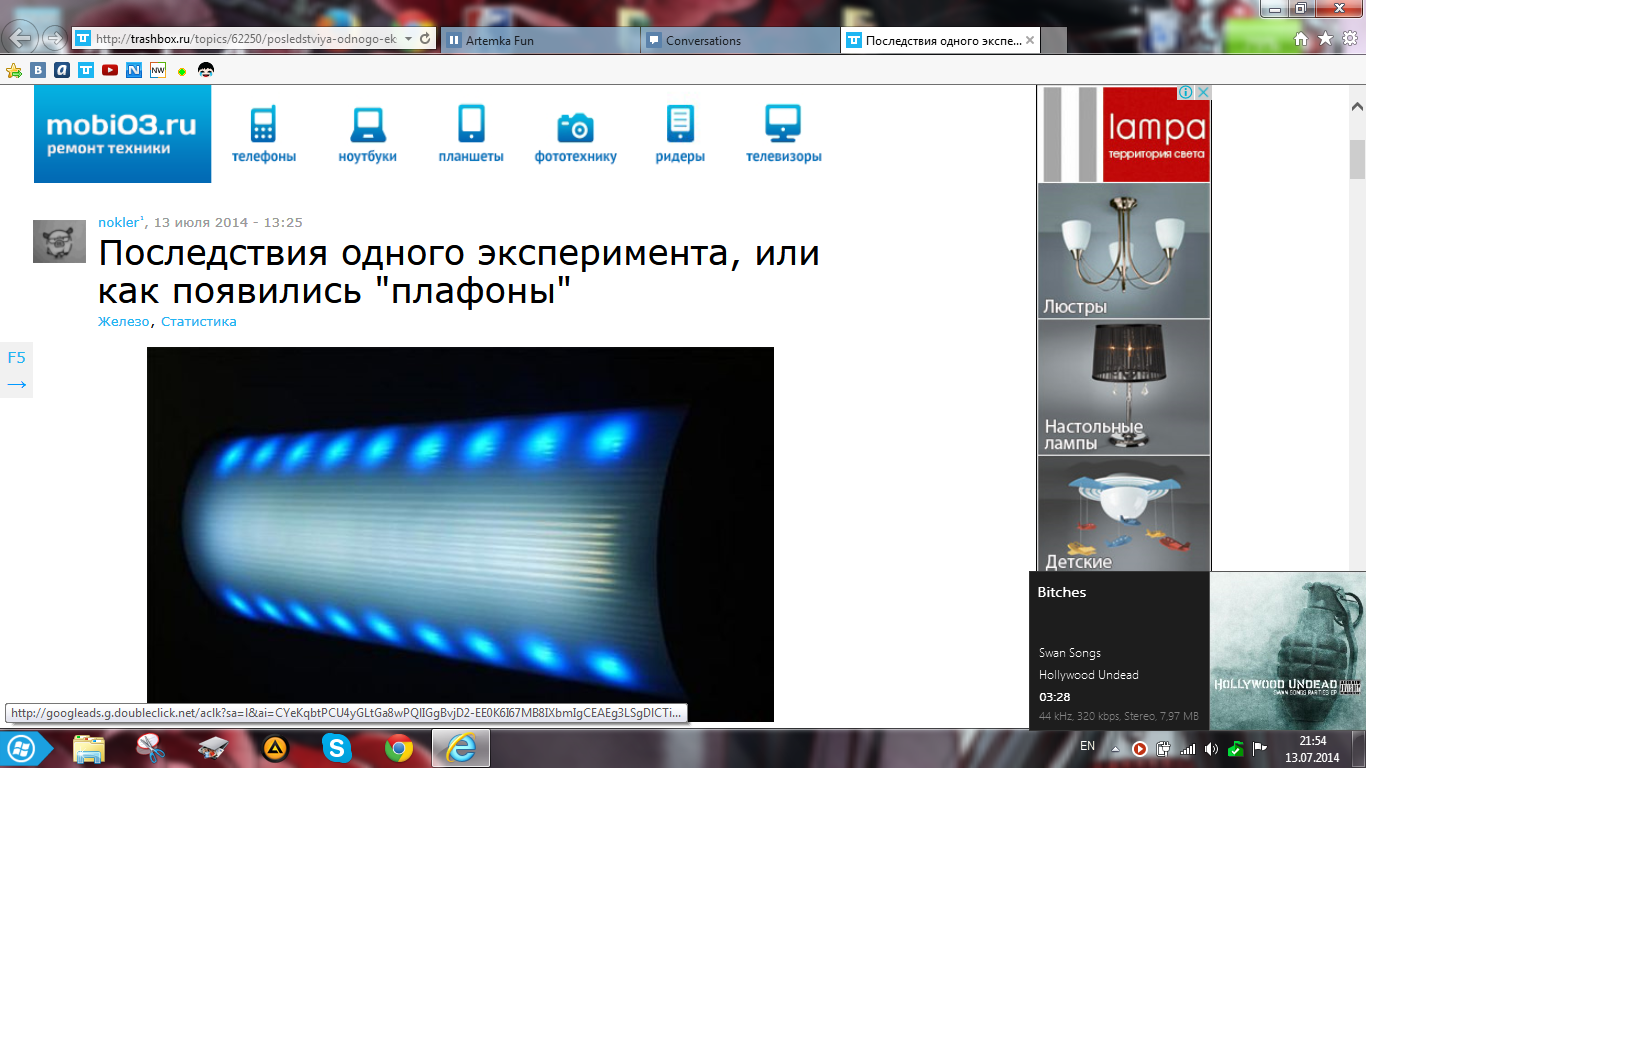Open the browser Tools gear icon
Image resolution: width=1628 pixels, height=1054 pixels.
(1350, 39)
